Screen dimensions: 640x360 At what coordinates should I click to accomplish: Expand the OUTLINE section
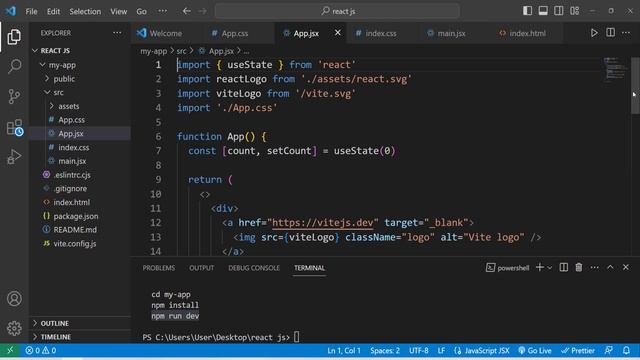pos(80,323)
